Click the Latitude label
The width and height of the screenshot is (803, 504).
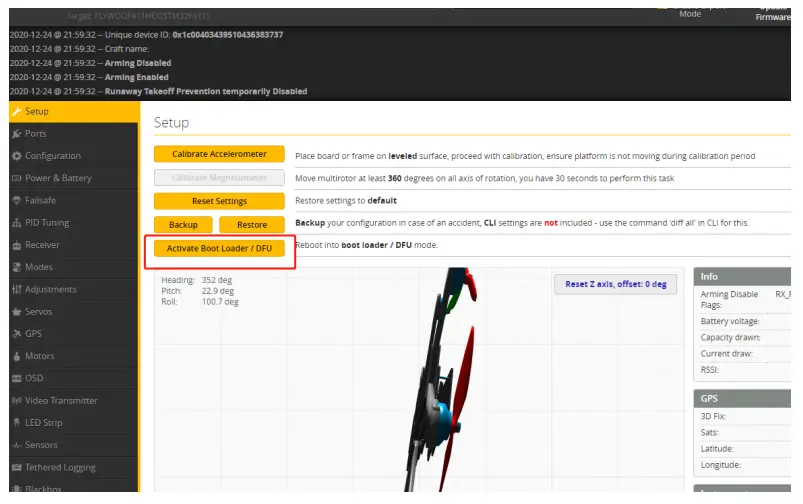coord(717,449)
